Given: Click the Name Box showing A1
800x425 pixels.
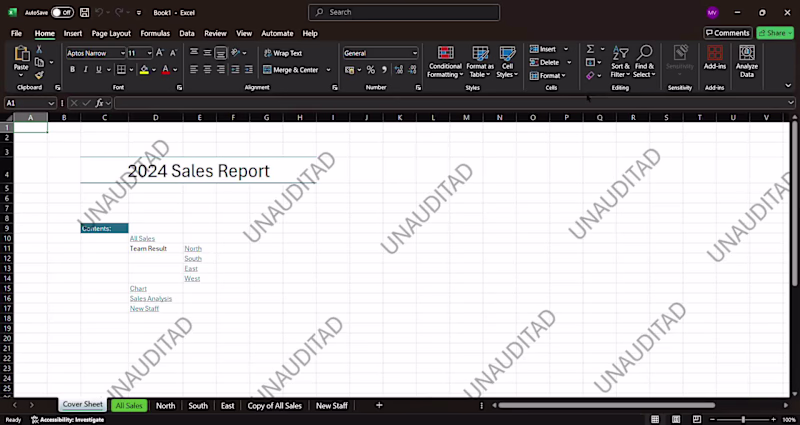Looking at the screenshot, I should [30, 103].
